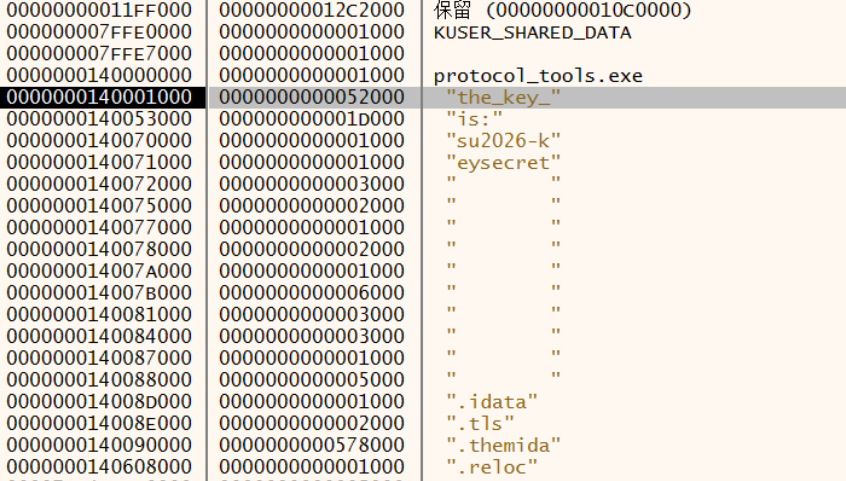Select address 000000014007B000 entry
846x481 pixels.
[x=99, y=293]
